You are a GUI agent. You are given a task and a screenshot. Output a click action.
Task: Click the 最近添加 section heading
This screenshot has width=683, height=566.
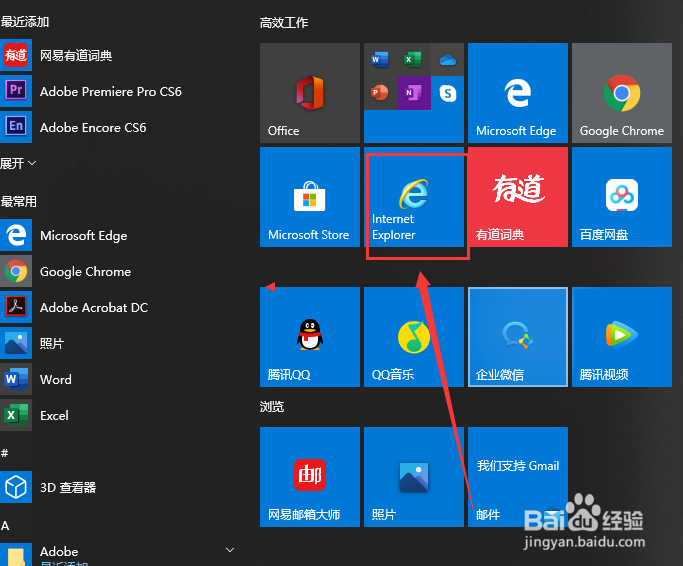click(24, 21)
